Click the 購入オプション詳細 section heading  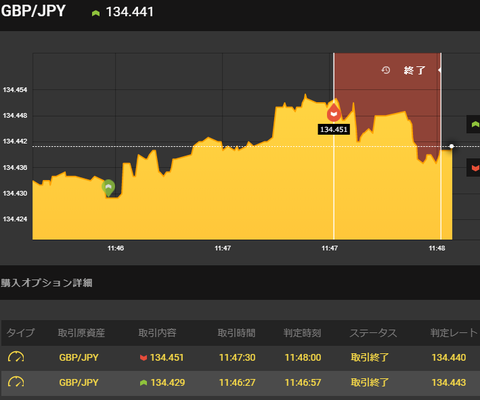(x=46, y=283)
